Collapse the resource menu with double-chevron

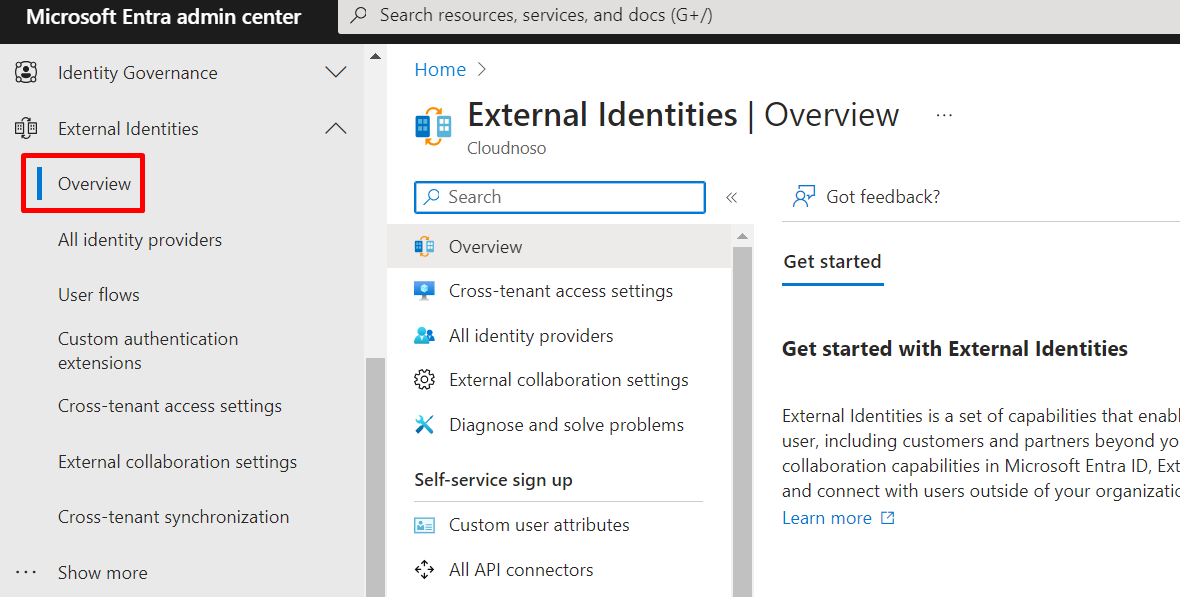[731, 197]
